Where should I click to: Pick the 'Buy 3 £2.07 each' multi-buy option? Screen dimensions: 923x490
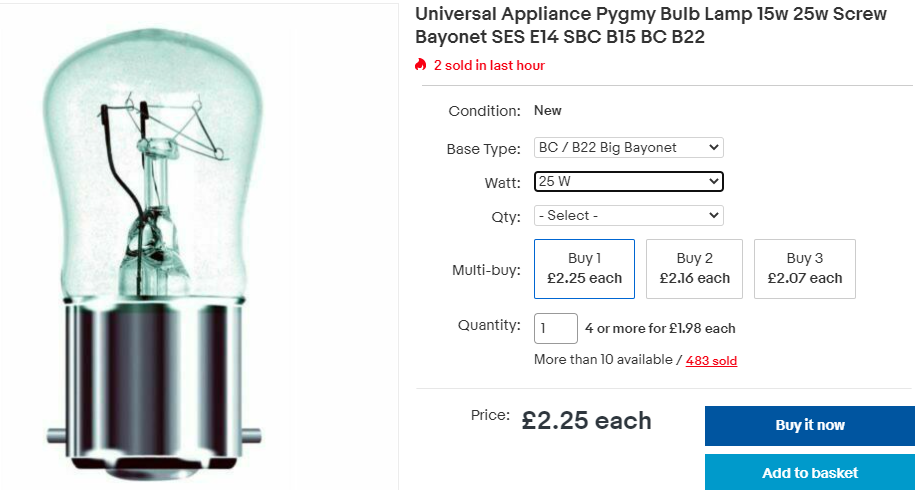coord(804,268)
